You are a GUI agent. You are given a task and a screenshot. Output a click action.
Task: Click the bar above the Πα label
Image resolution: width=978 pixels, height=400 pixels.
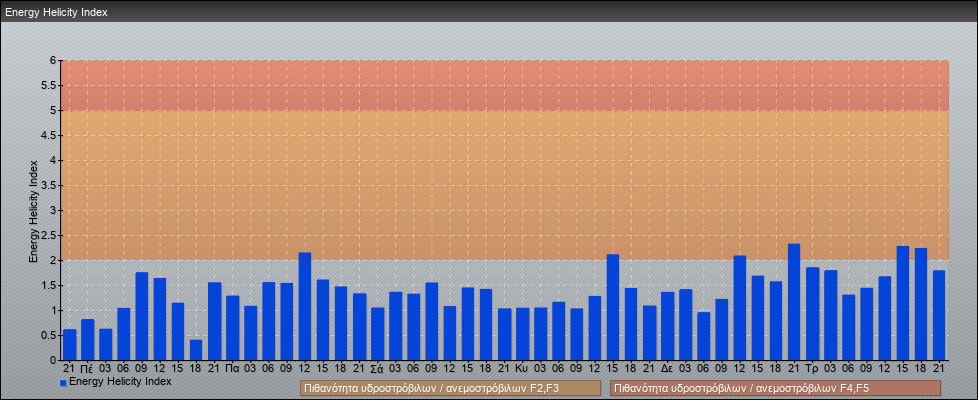232,327
